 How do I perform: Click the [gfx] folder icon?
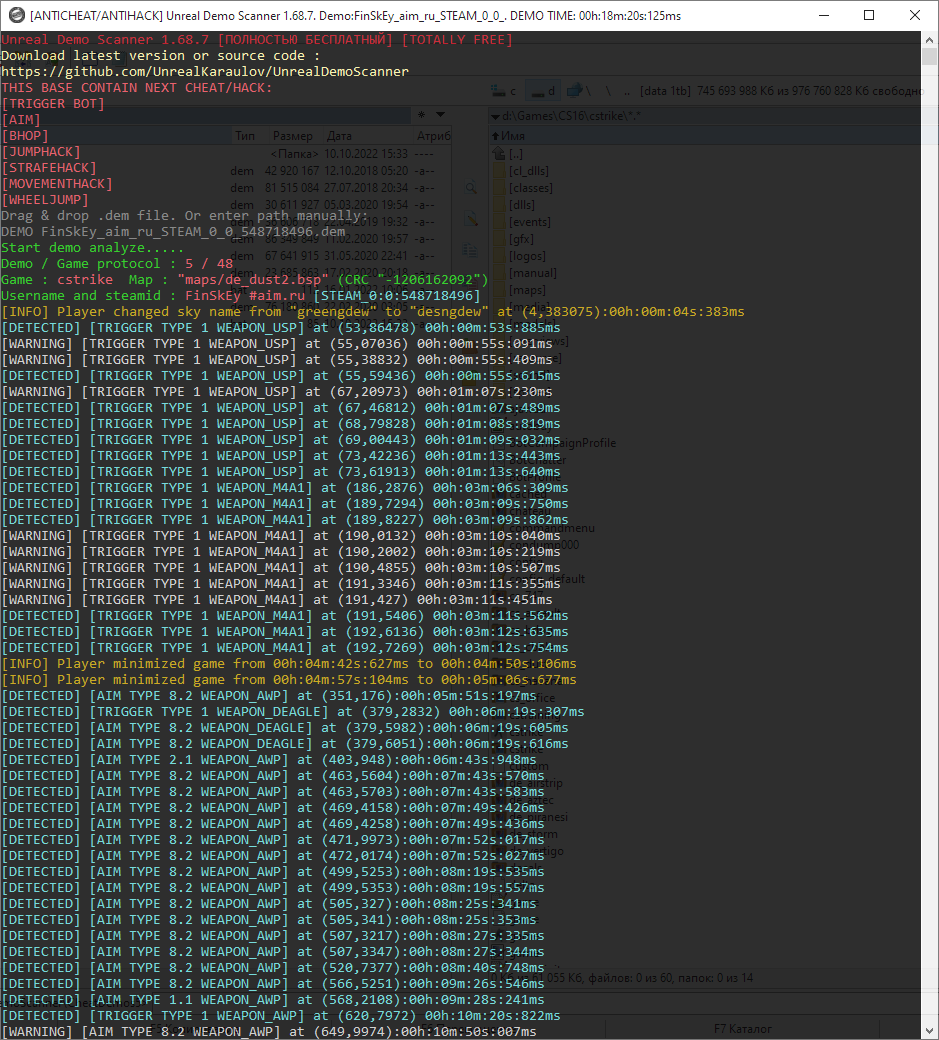click(x=499, y=239)
